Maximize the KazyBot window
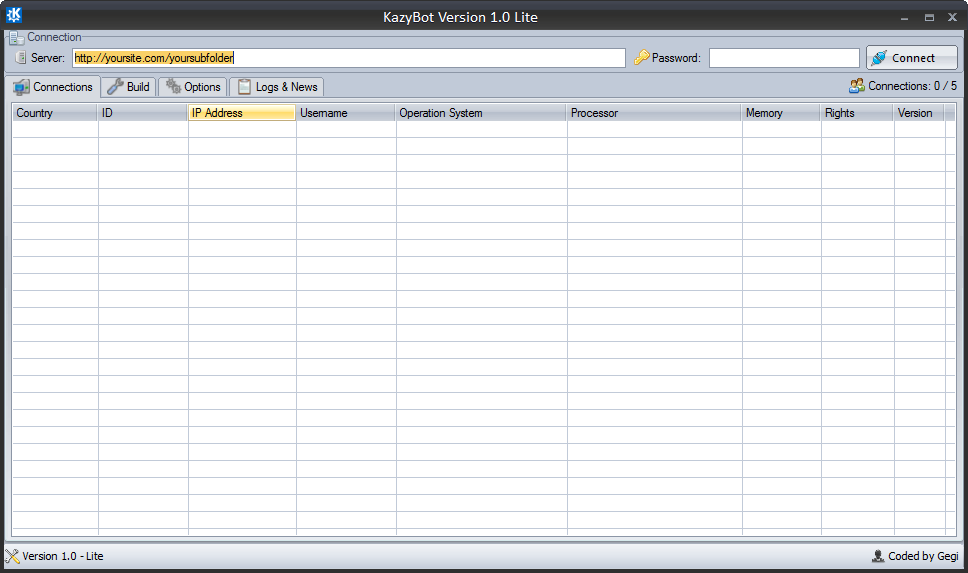968x573 pixels. point(929,17)
